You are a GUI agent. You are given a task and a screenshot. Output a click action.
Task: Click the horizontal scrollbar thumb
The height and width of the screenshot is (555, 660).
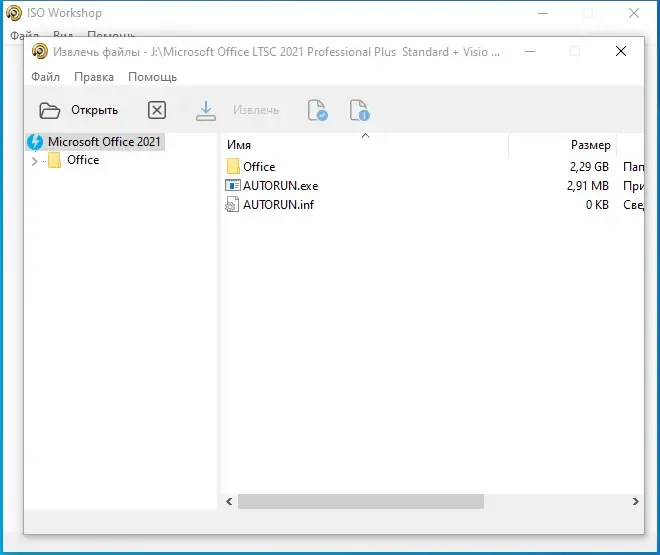361,501
